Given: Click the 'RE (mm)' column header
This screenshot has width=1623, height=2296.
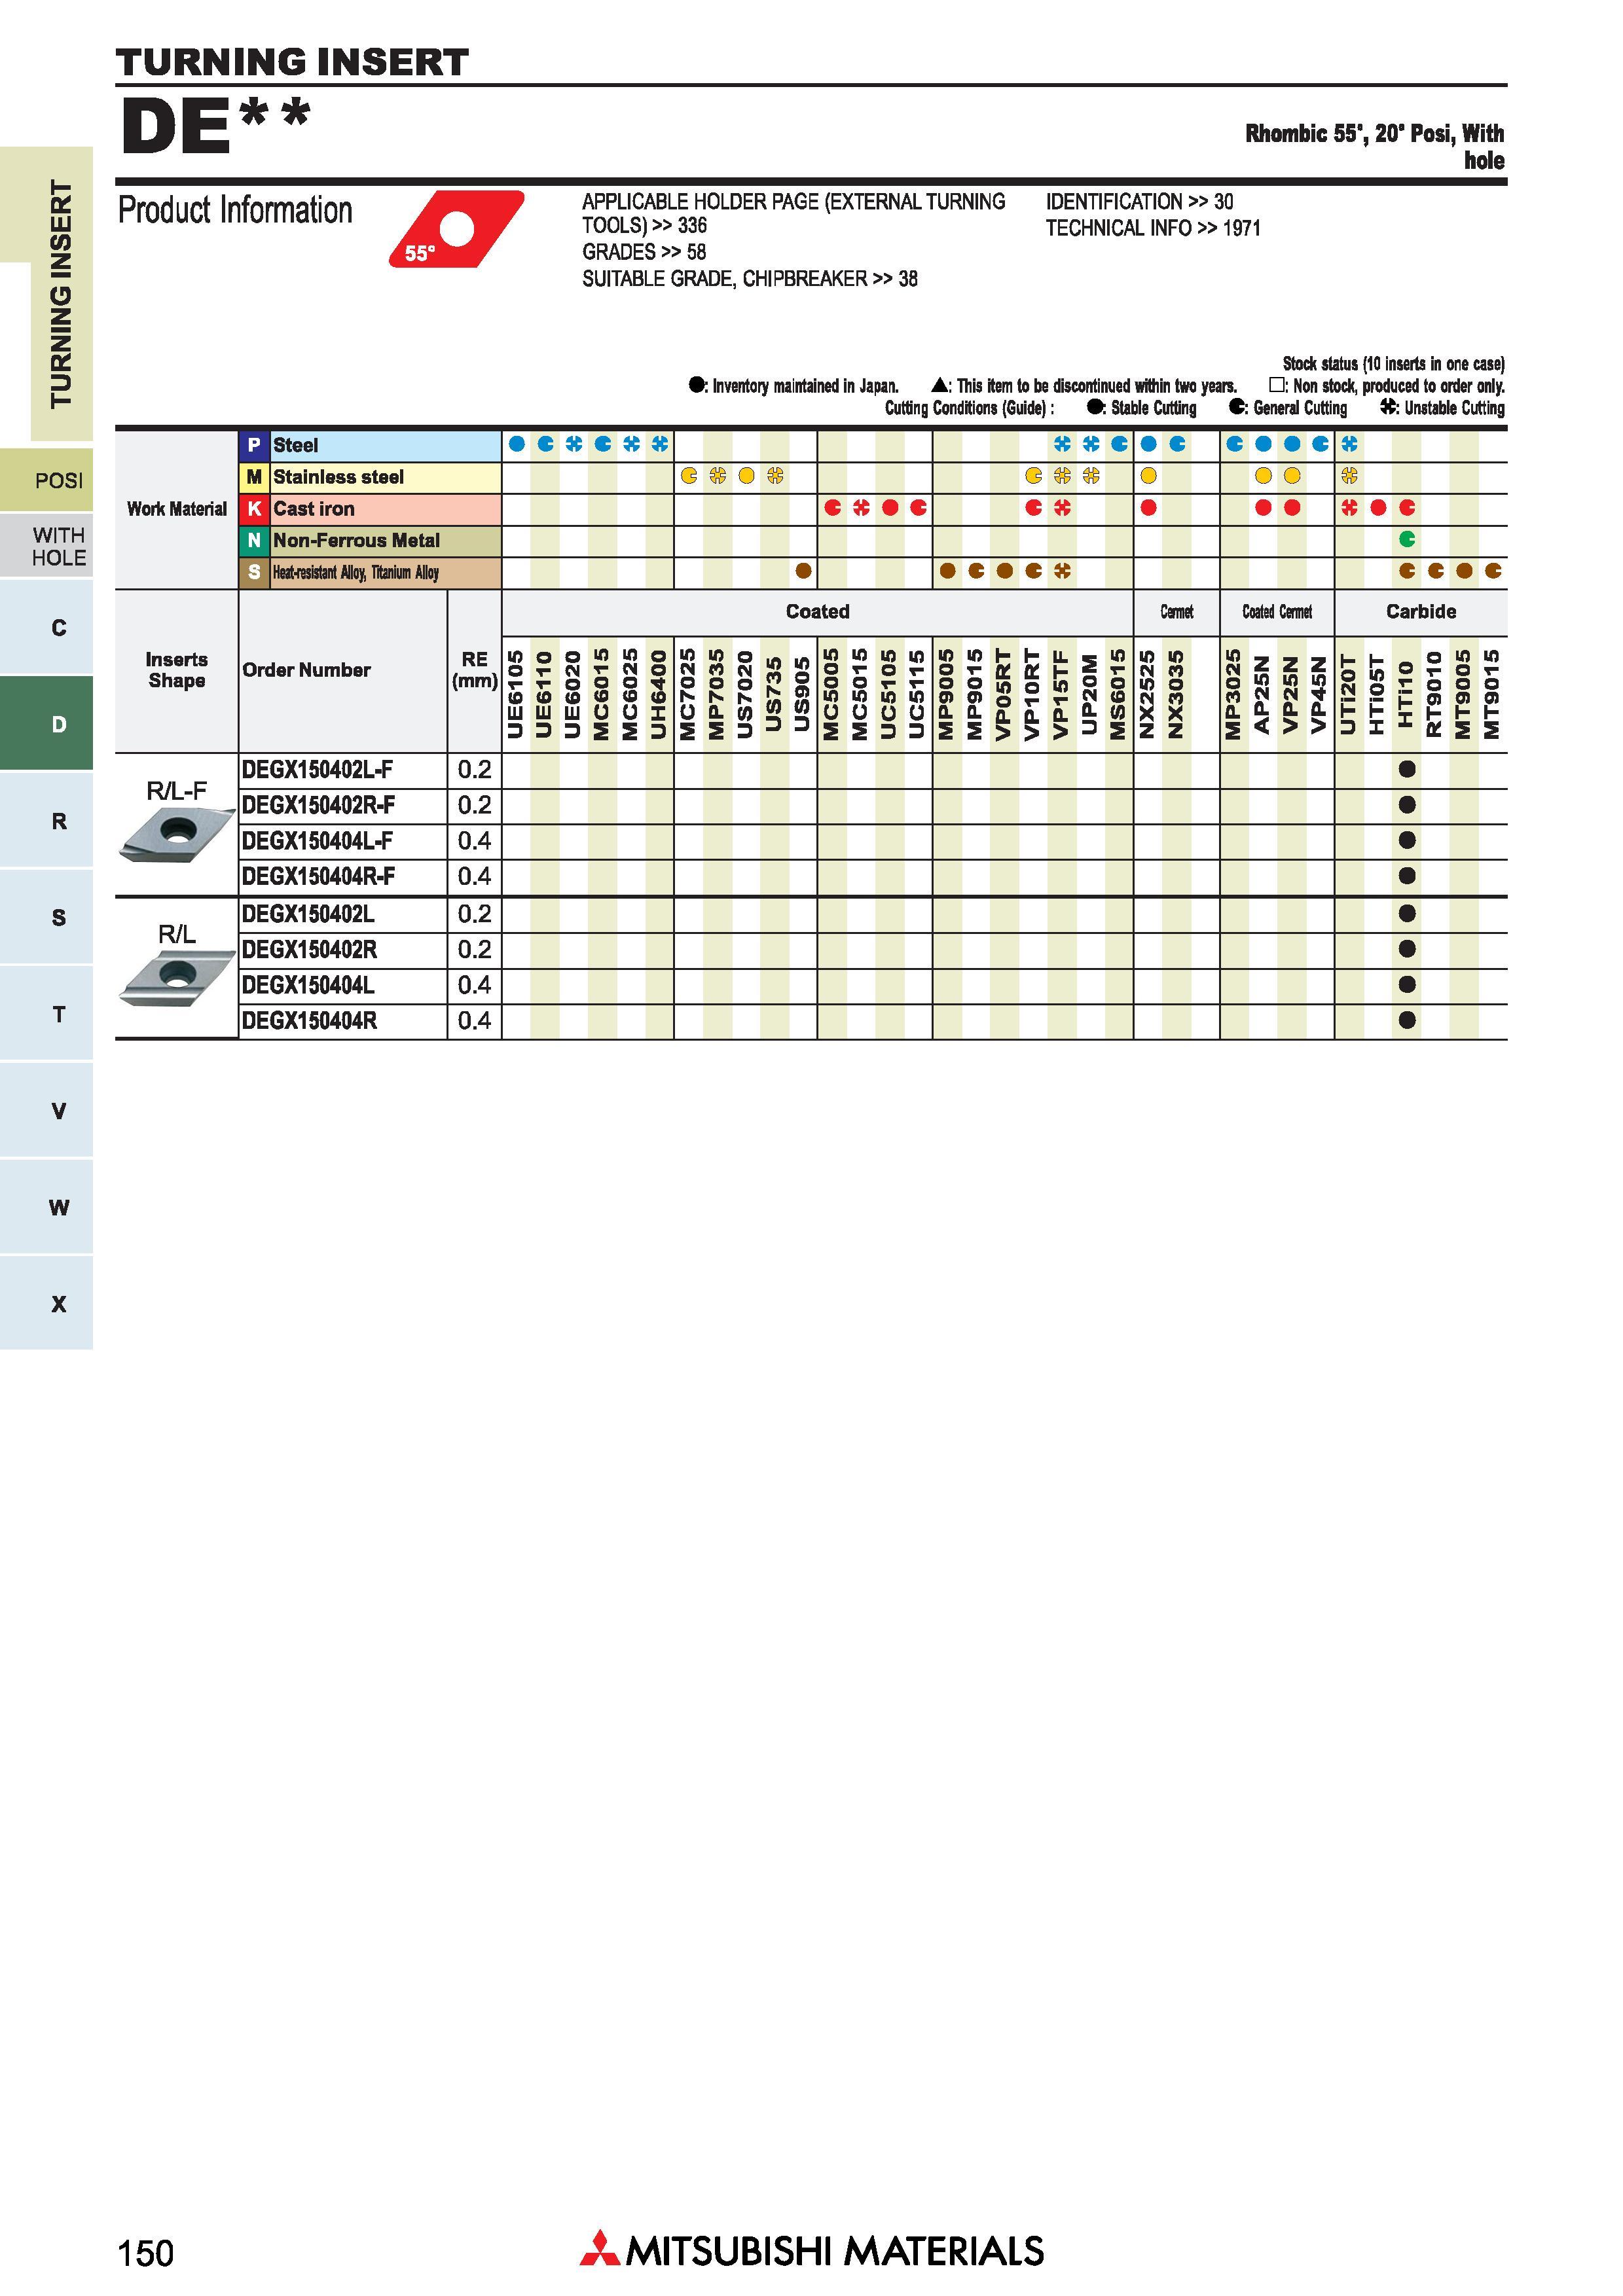Looking at the screenshot, I should pos(475,670).
